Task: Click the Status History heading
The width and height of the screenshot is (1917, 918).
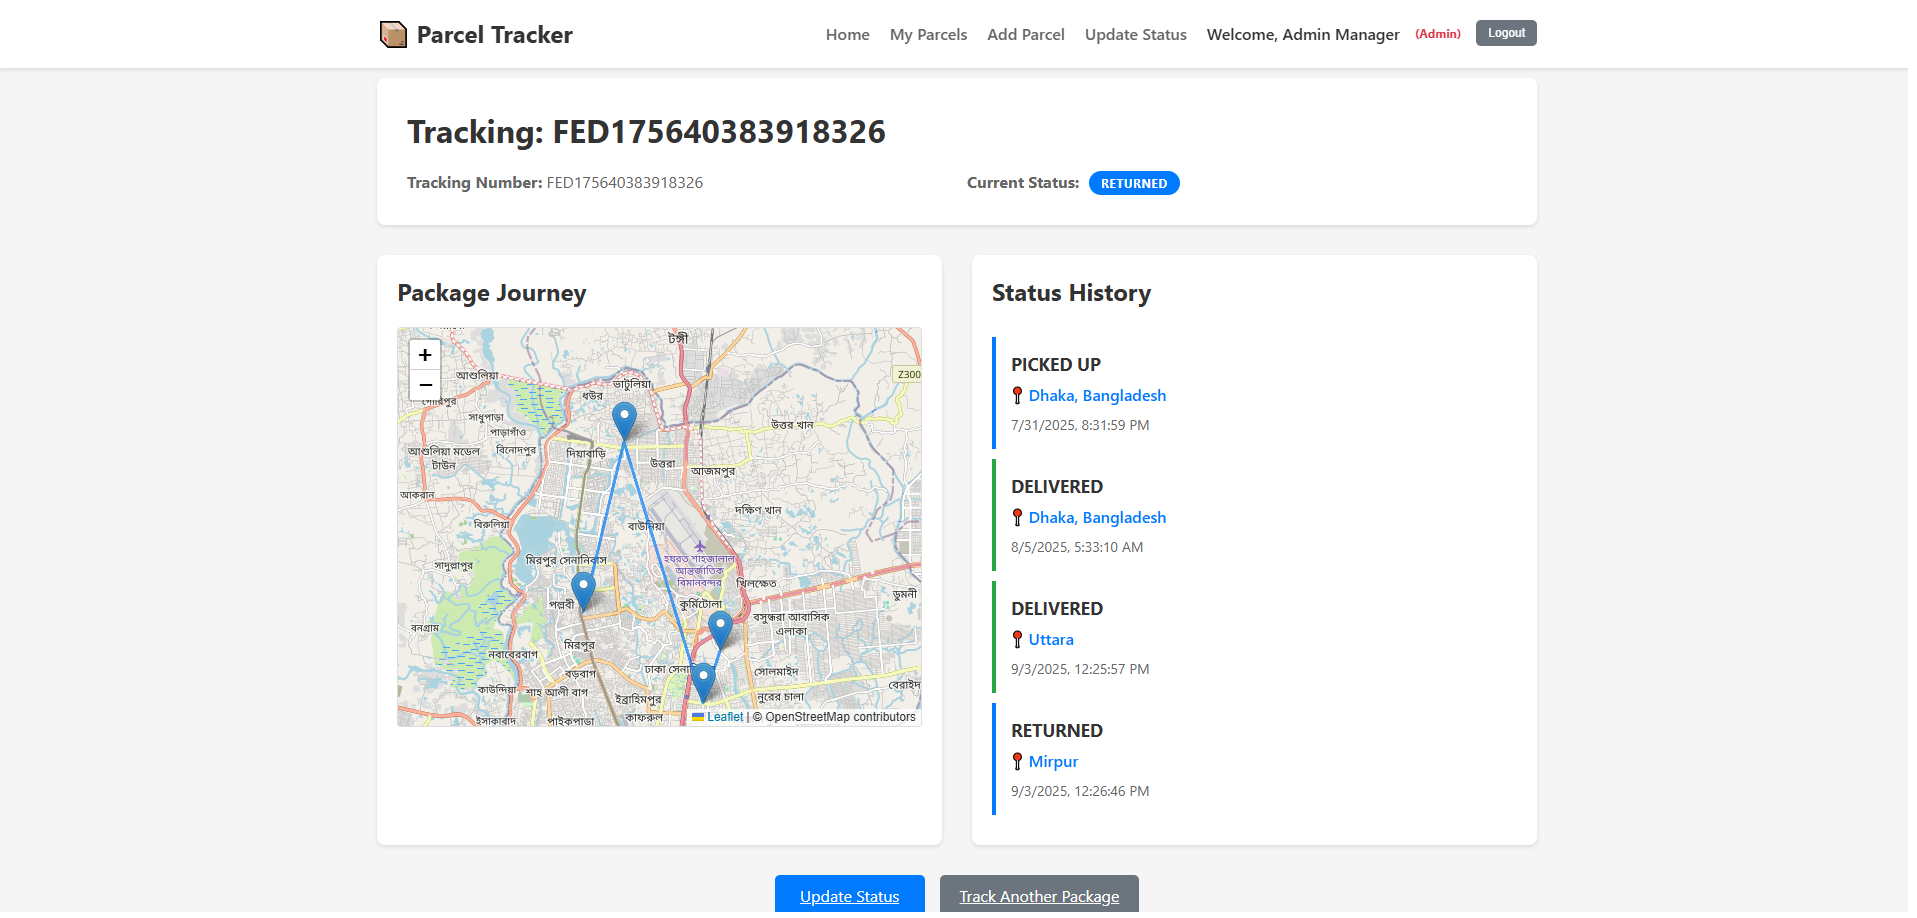Action: [1071, 293]
